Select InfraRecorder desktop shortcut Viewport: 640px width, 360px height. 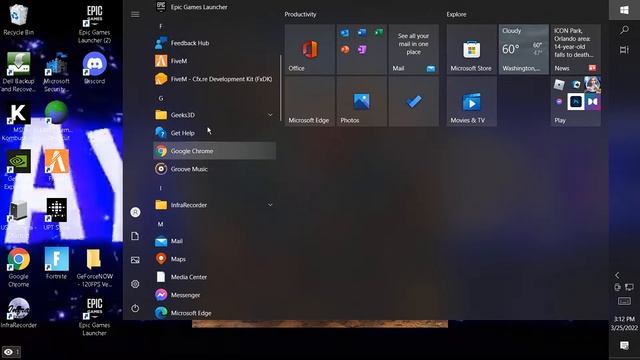pos(18,313)
